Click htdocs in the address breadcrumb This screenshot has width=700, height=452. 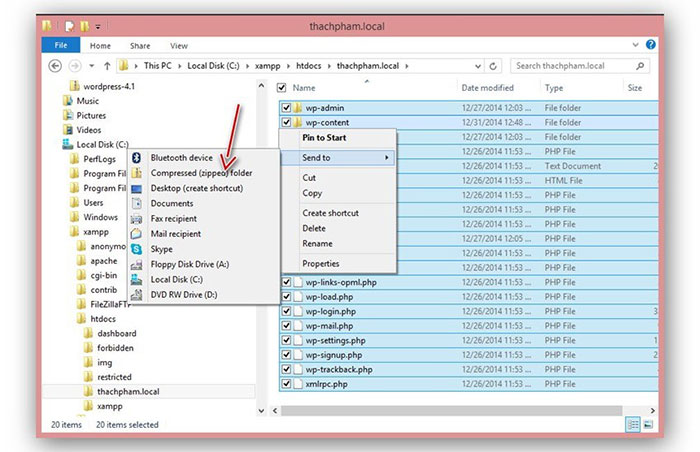[308, 66]
